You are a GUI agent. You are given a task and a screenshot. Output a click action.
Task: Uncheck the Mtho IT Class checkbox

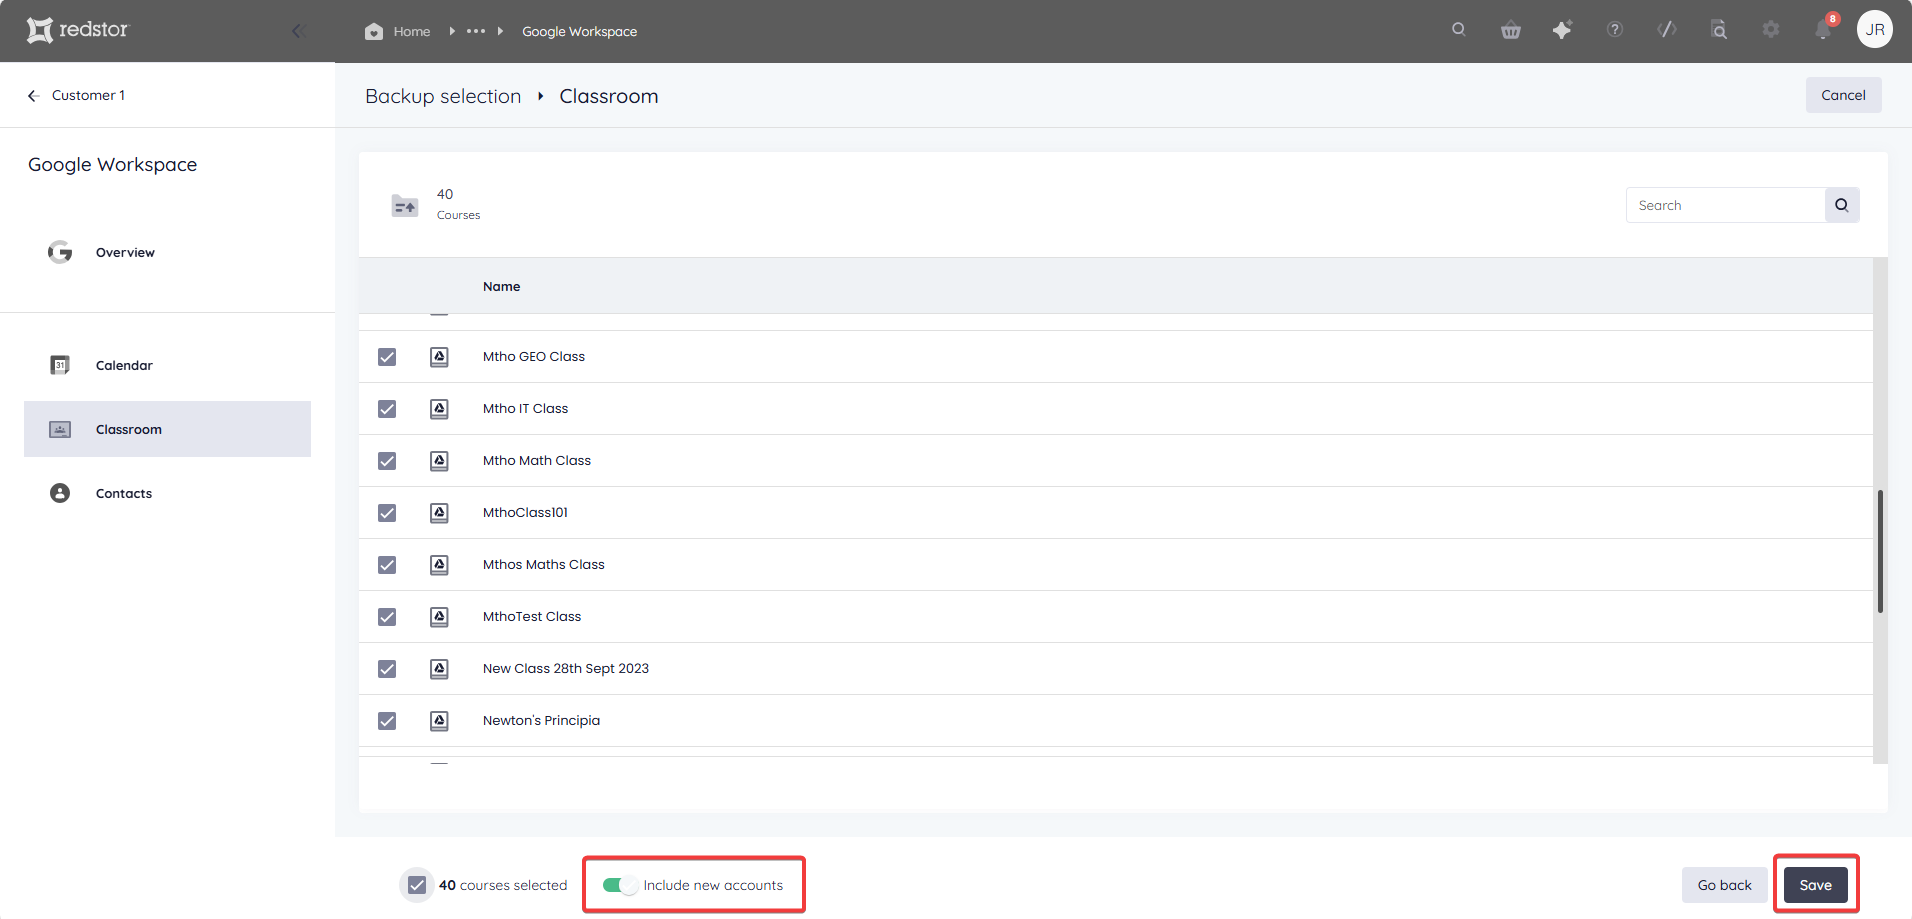click(387, 409)
